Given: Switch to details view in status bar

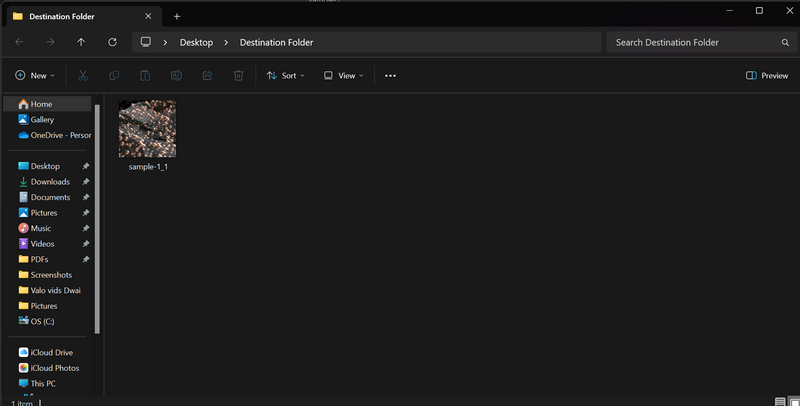Looking at the screenshot, I should tap(780, 401).
